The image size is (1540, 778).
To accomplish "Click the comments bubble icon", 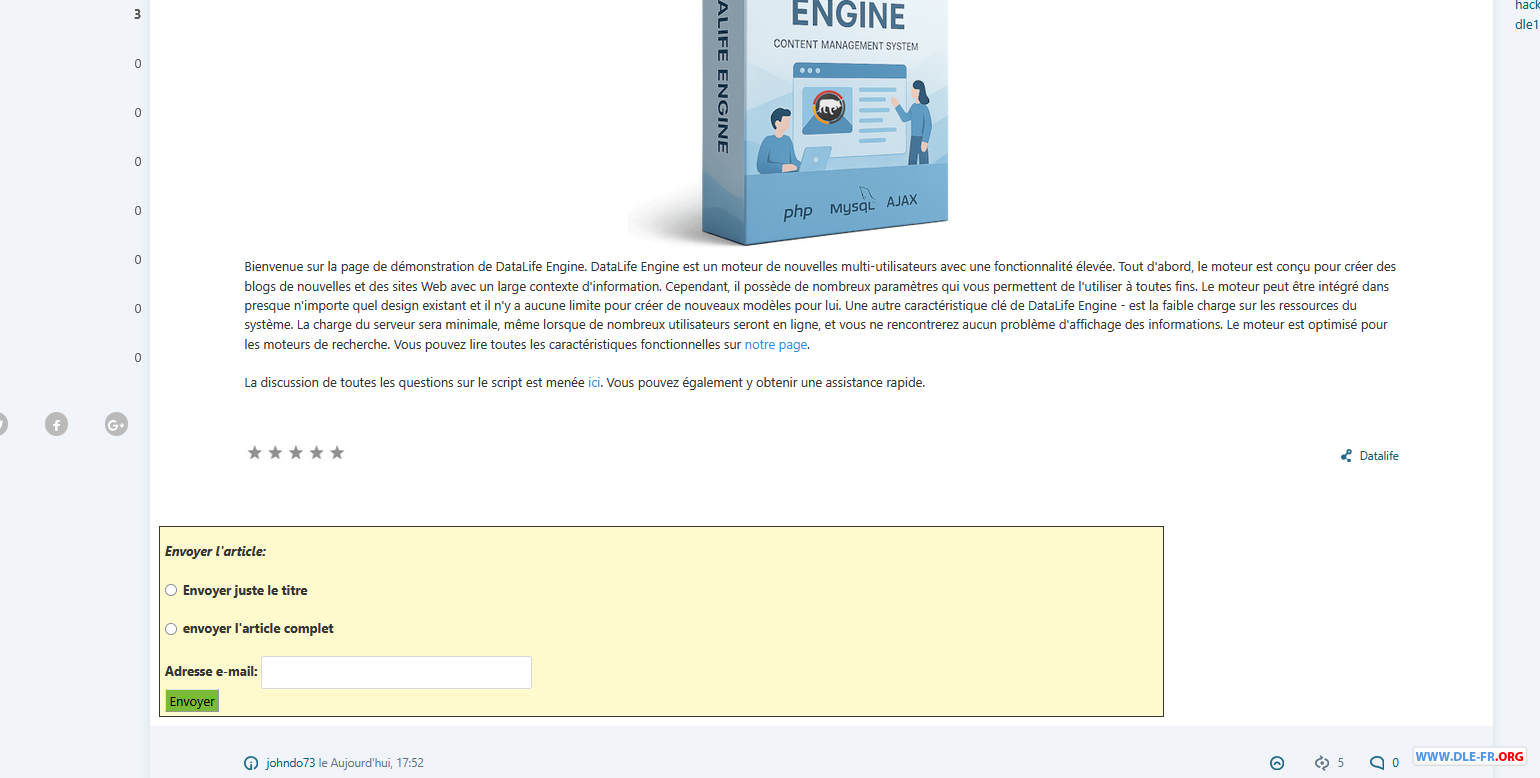I will coord(1377,763).
